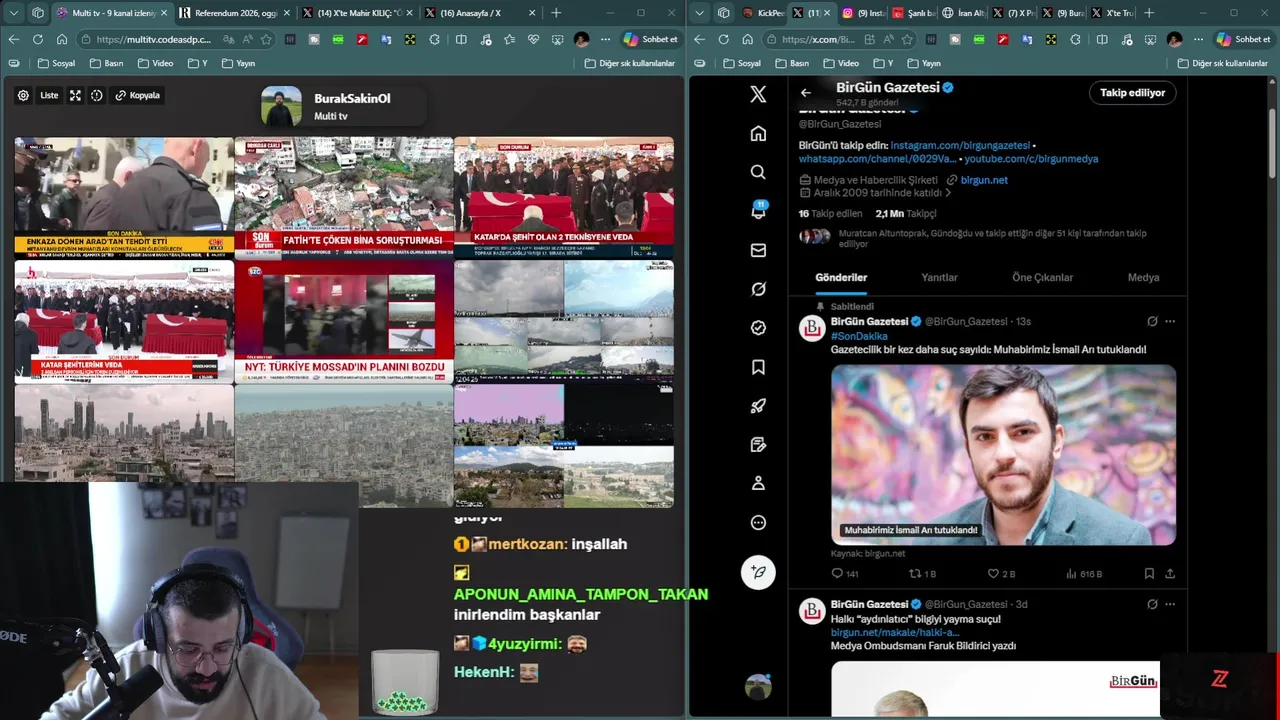The height and width of the screenshot is (720, 1280).
Task: Click Grok icon on pinned tweet
Action: [x=1152, y=321]
